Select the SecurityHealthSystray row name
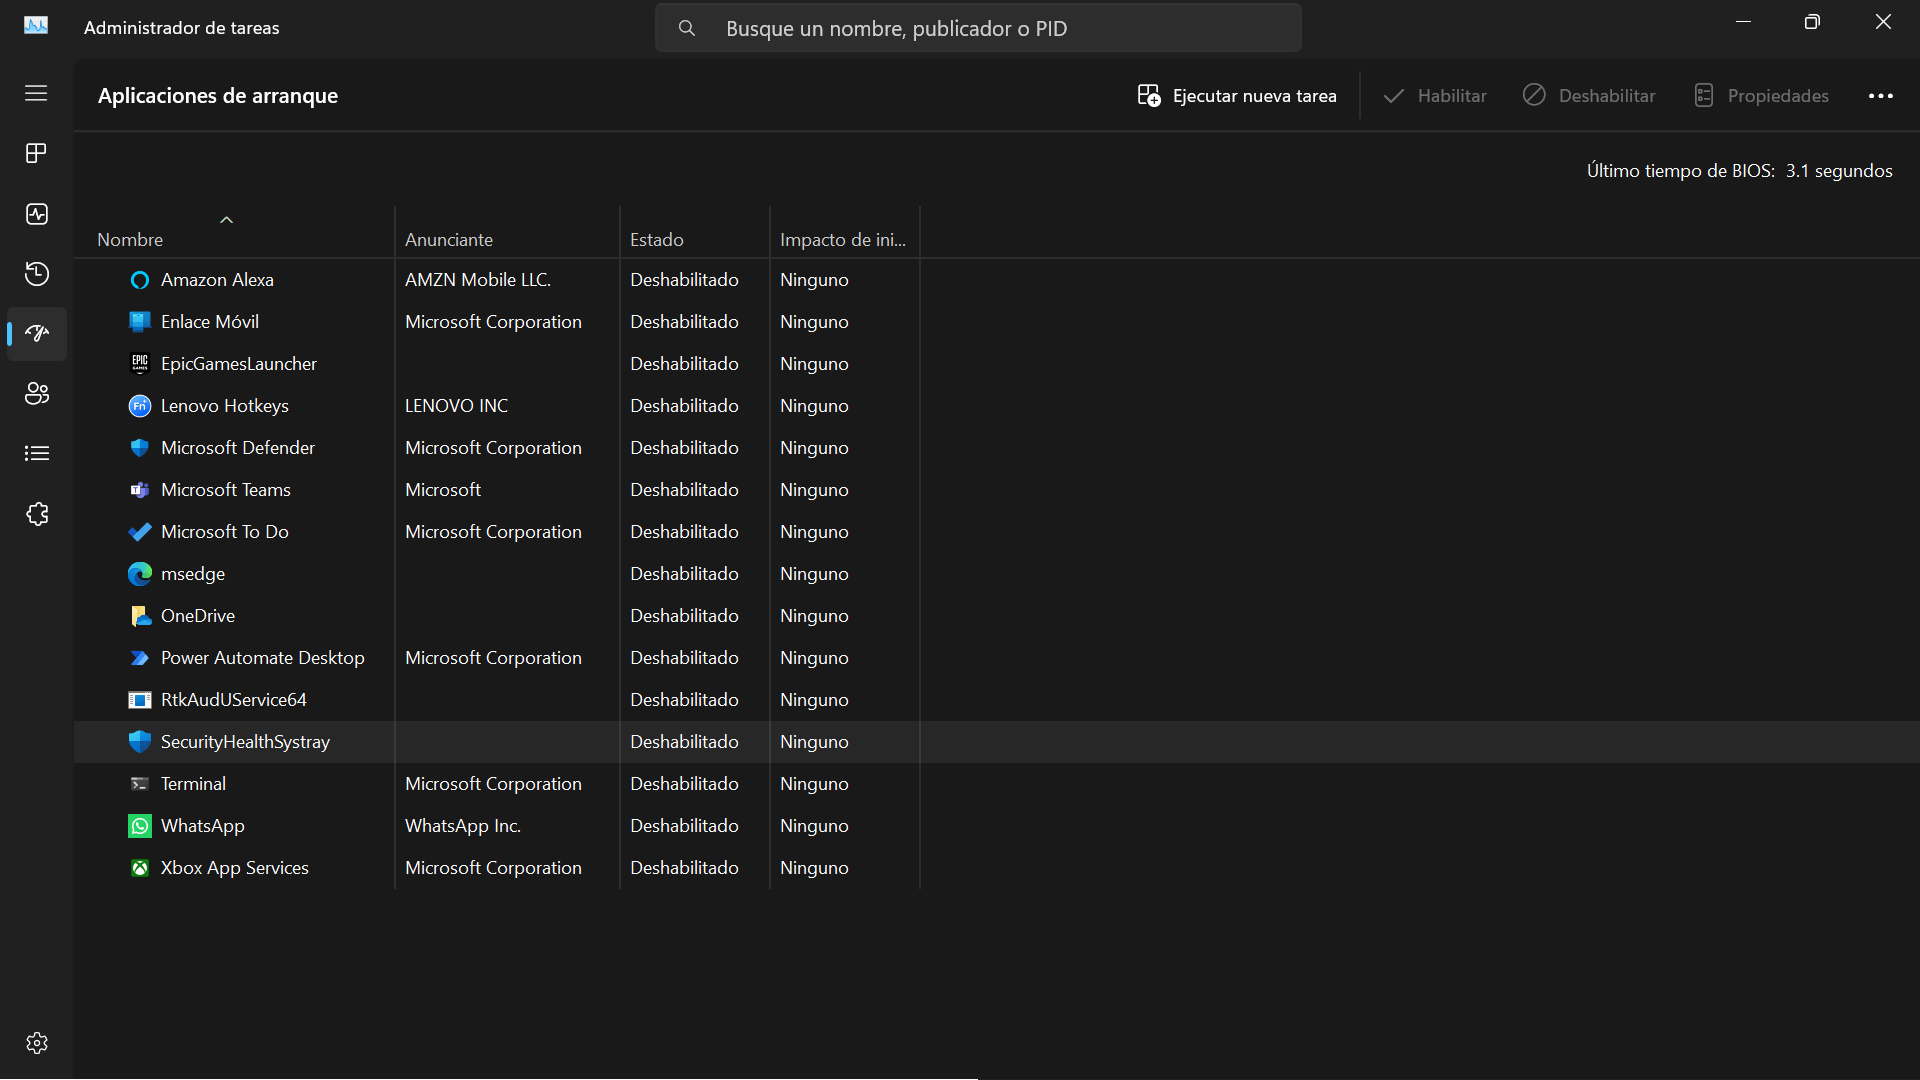The image size is (1920, 1080). (x=245, y=742)
